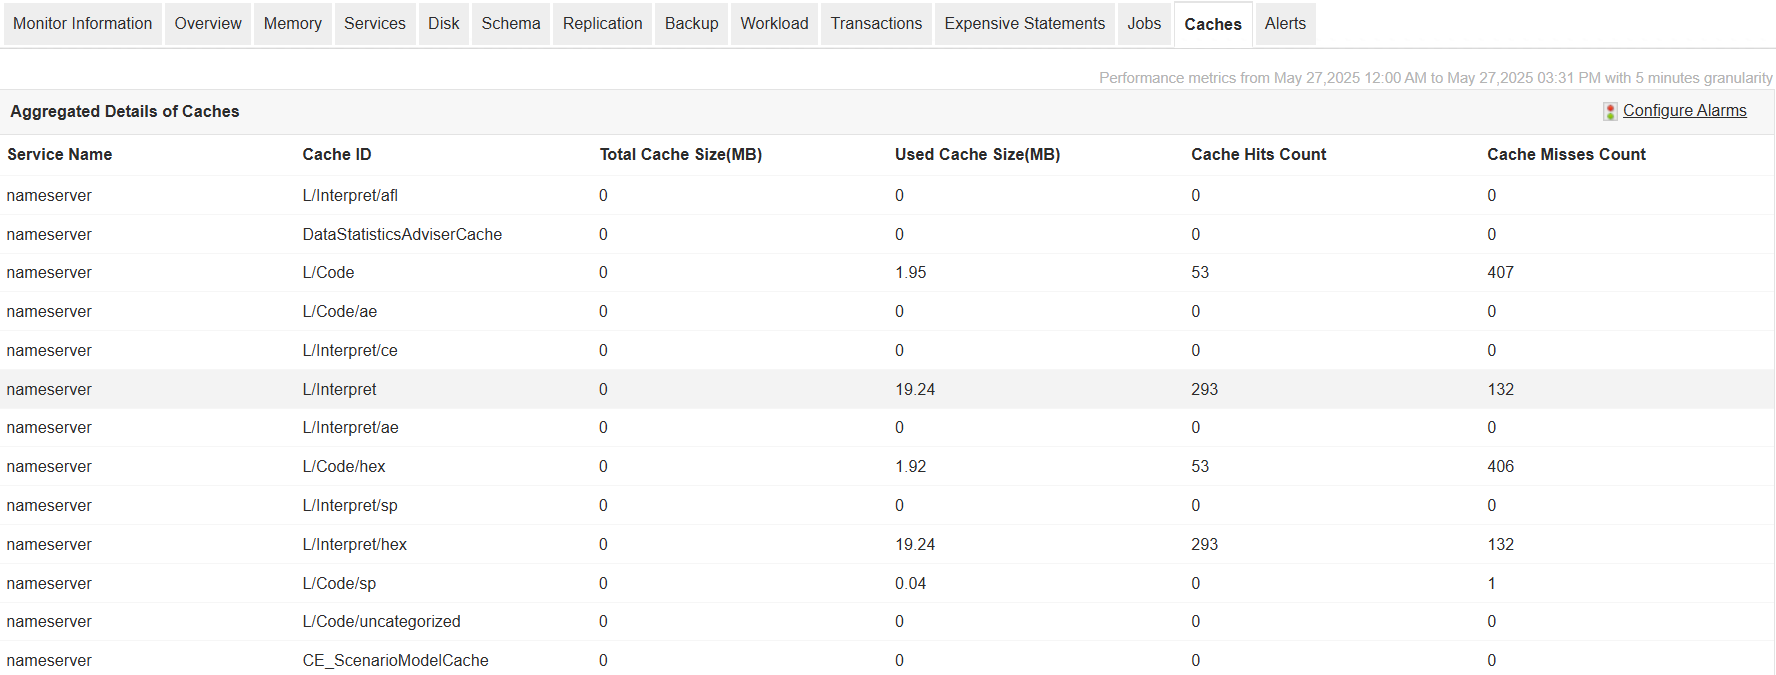Viewport: 1776px width, 675px height.
Task: Select the L/Interpret cache row
Action: click(x=339, y=389)
